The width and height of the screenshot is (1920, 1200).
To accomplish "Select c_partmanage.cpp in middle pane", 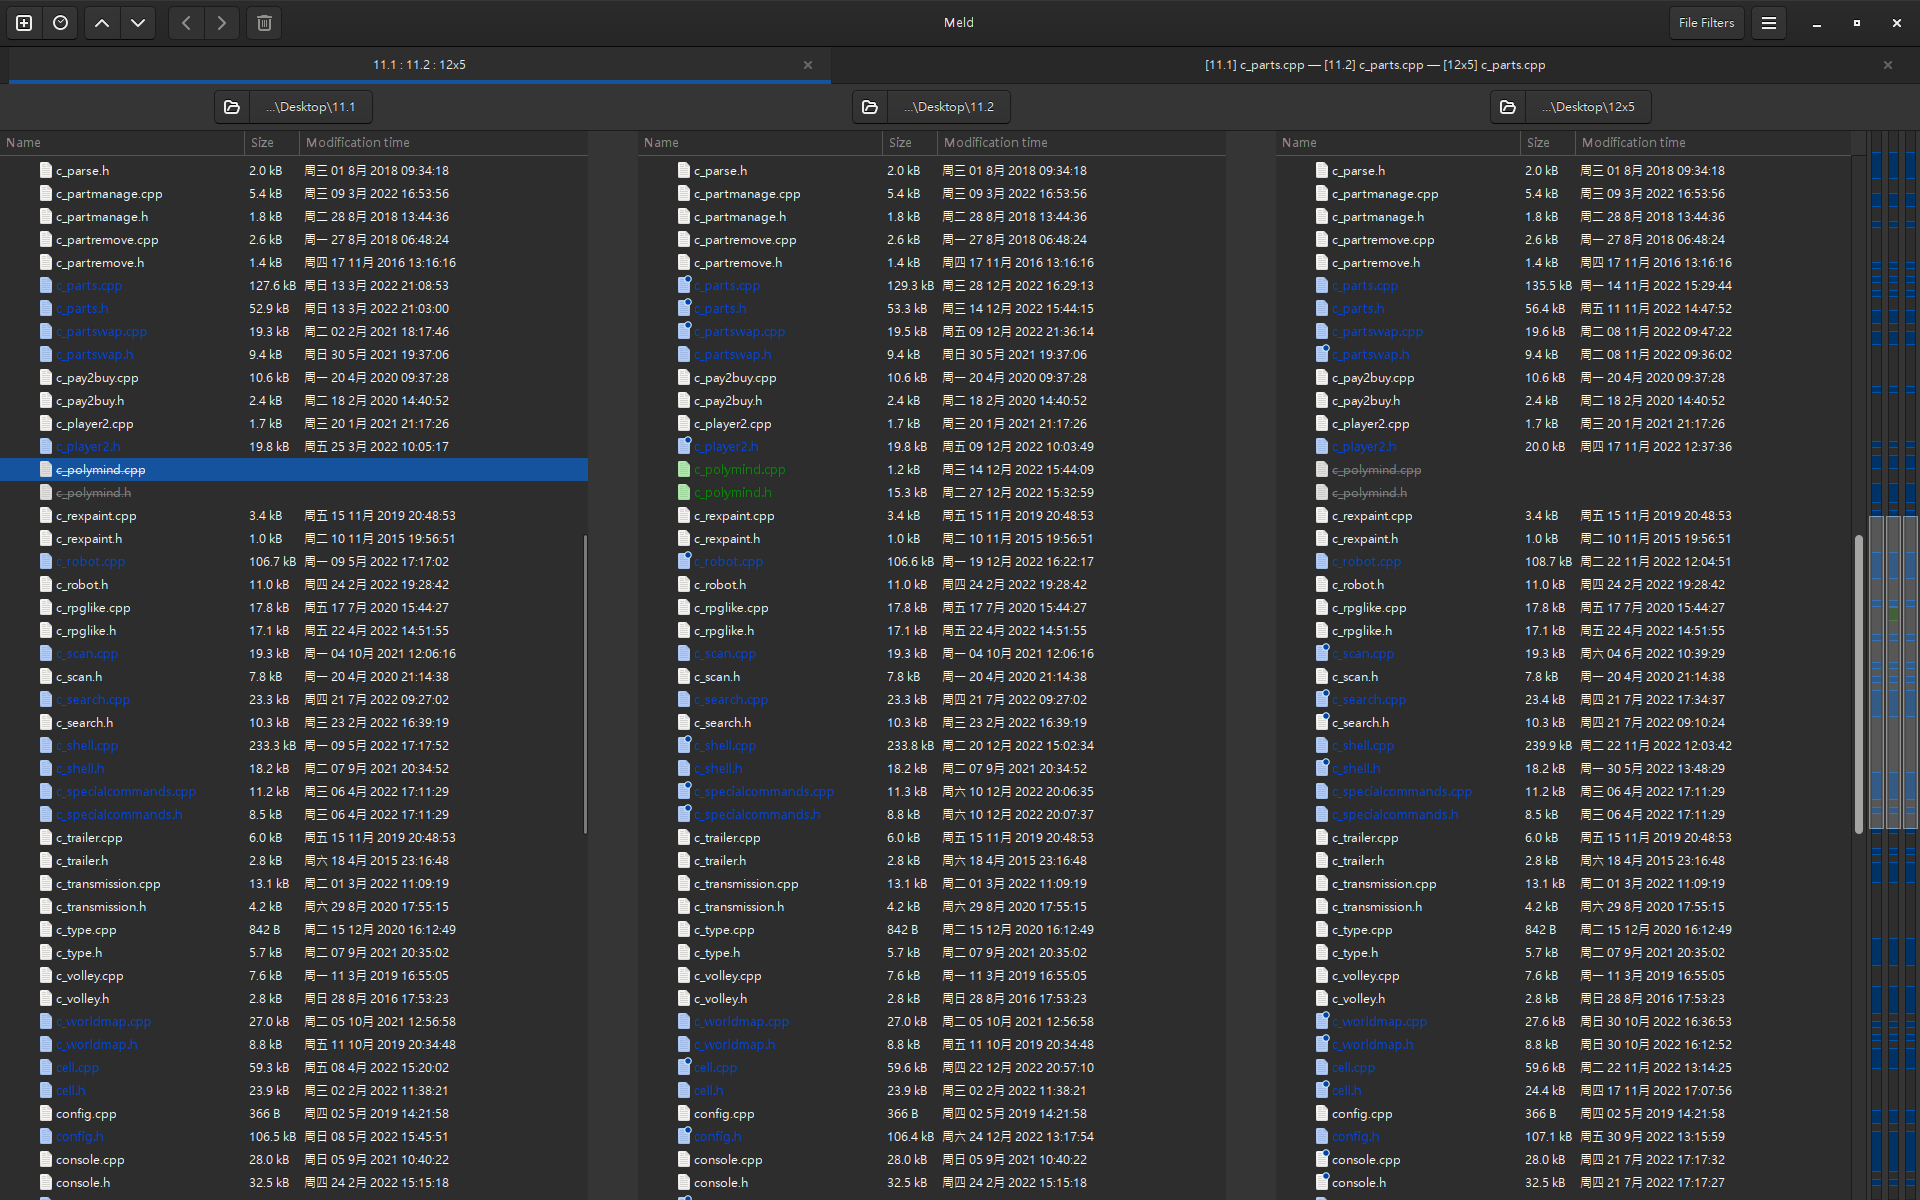I will [x=932, y=194].
